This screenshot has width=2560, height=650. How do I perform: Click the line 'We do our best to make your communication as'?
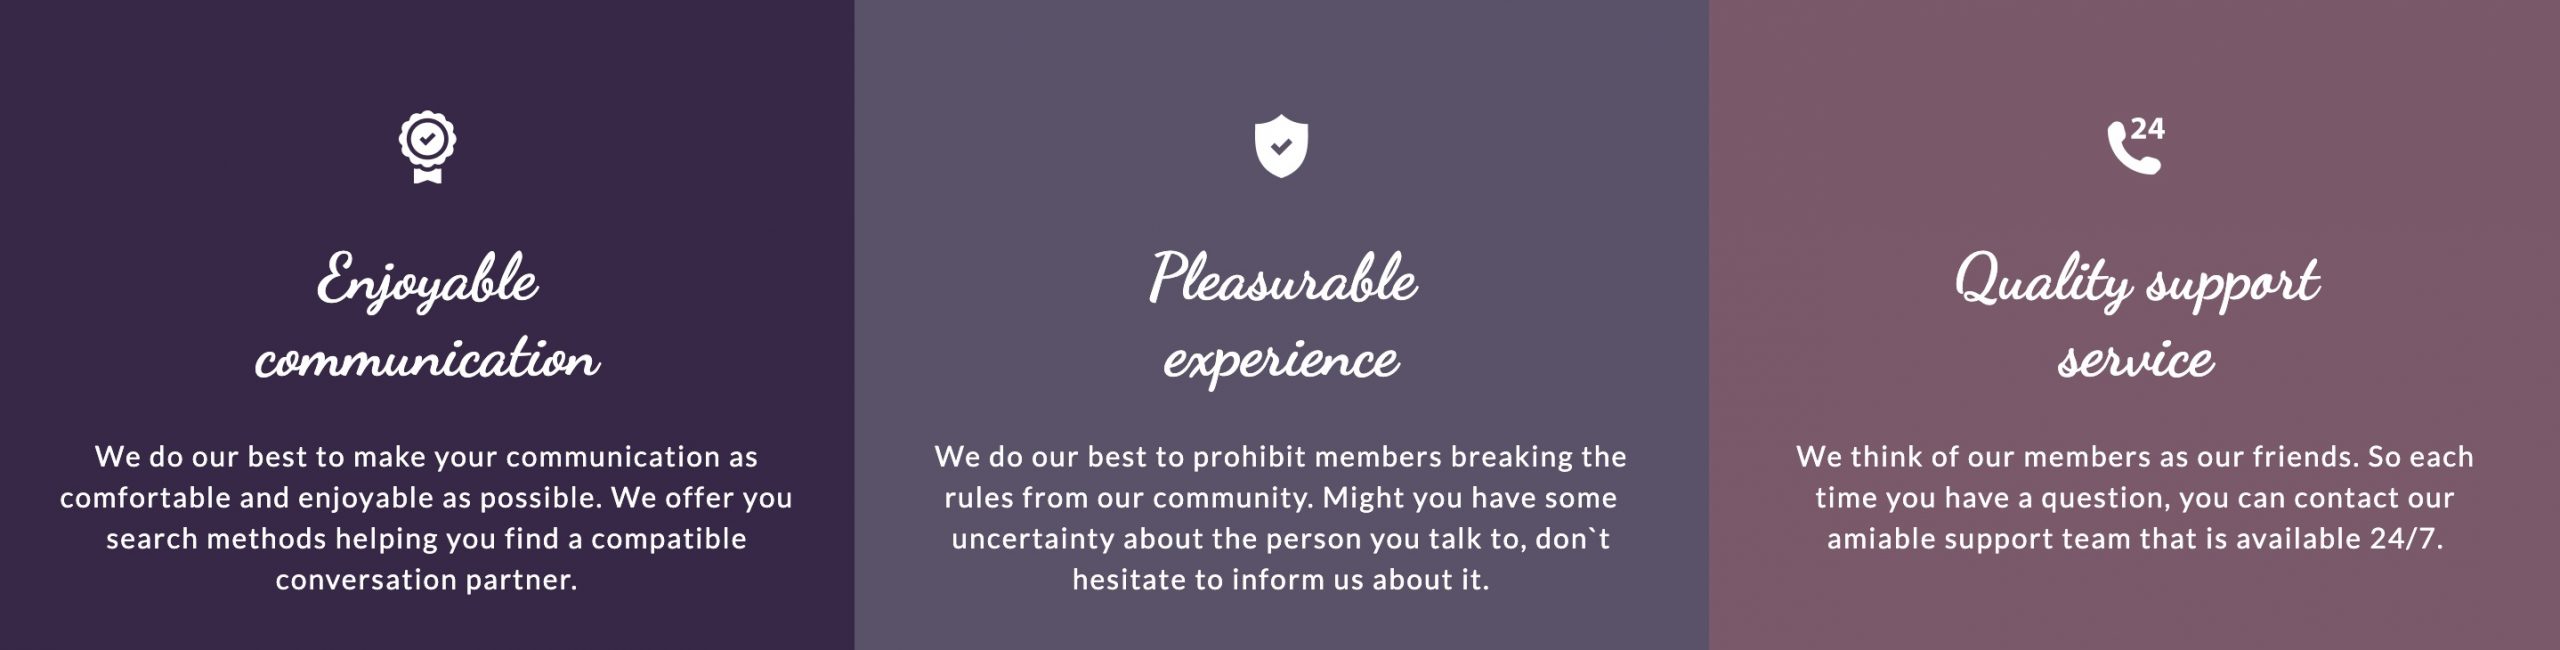pos(427,457)
